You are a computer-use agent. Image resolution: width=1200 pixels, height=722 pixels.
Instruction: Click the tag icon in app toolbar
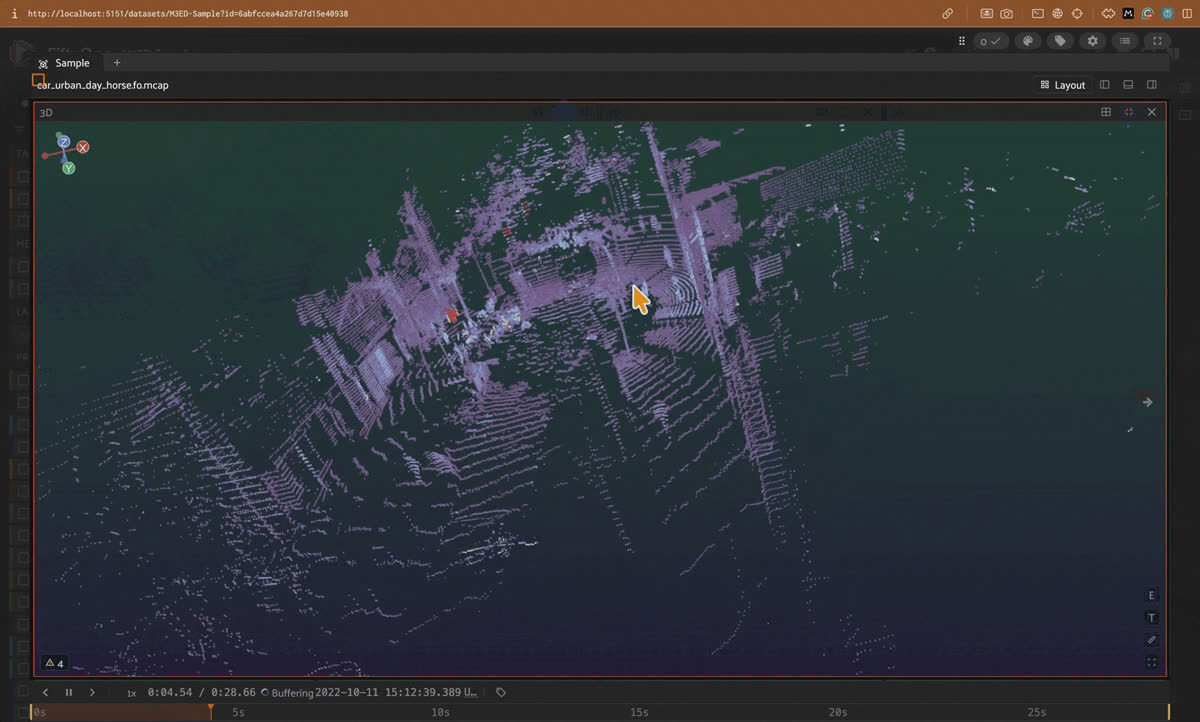[1060, 41]
